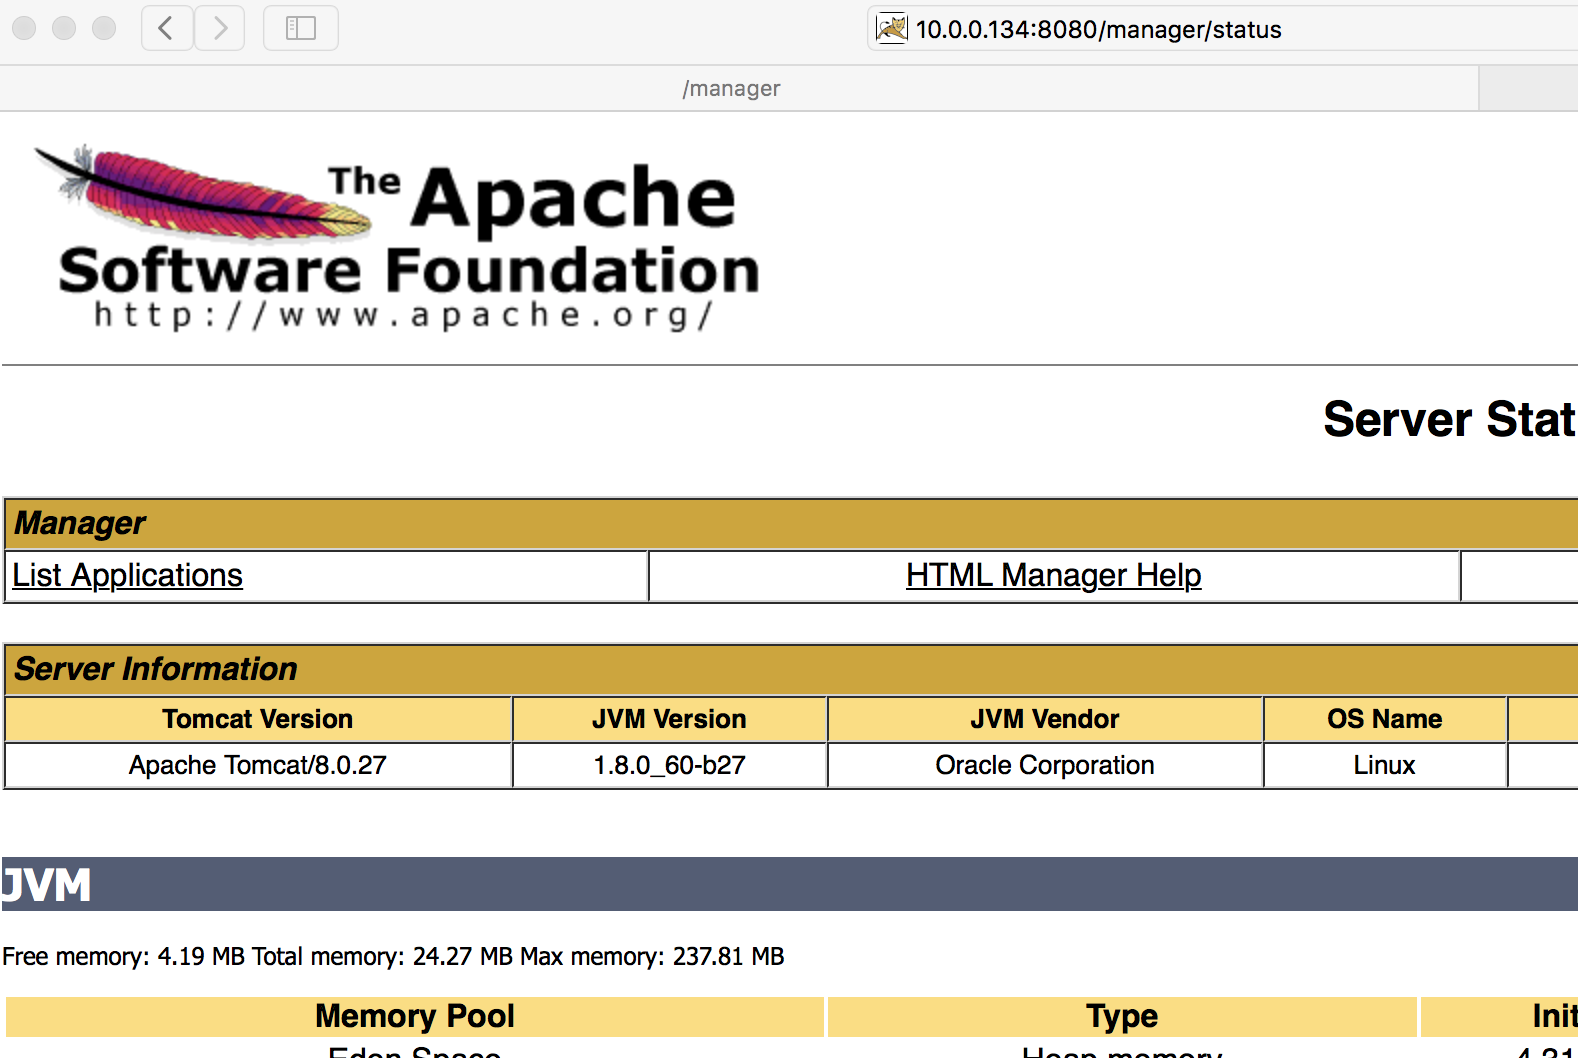The width and height of the screenshot is (1578, 1058).
Task: Click the address bar URL 10.0.0.134:8080/manager/status
Action: click(x=1098, y=29)
